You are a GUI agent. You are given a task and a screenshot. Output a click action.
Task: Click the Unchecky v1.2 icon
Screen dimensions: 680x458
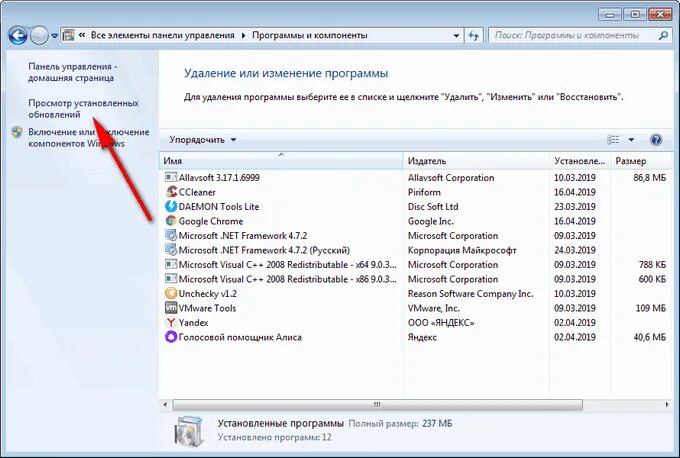click(171, 294)
